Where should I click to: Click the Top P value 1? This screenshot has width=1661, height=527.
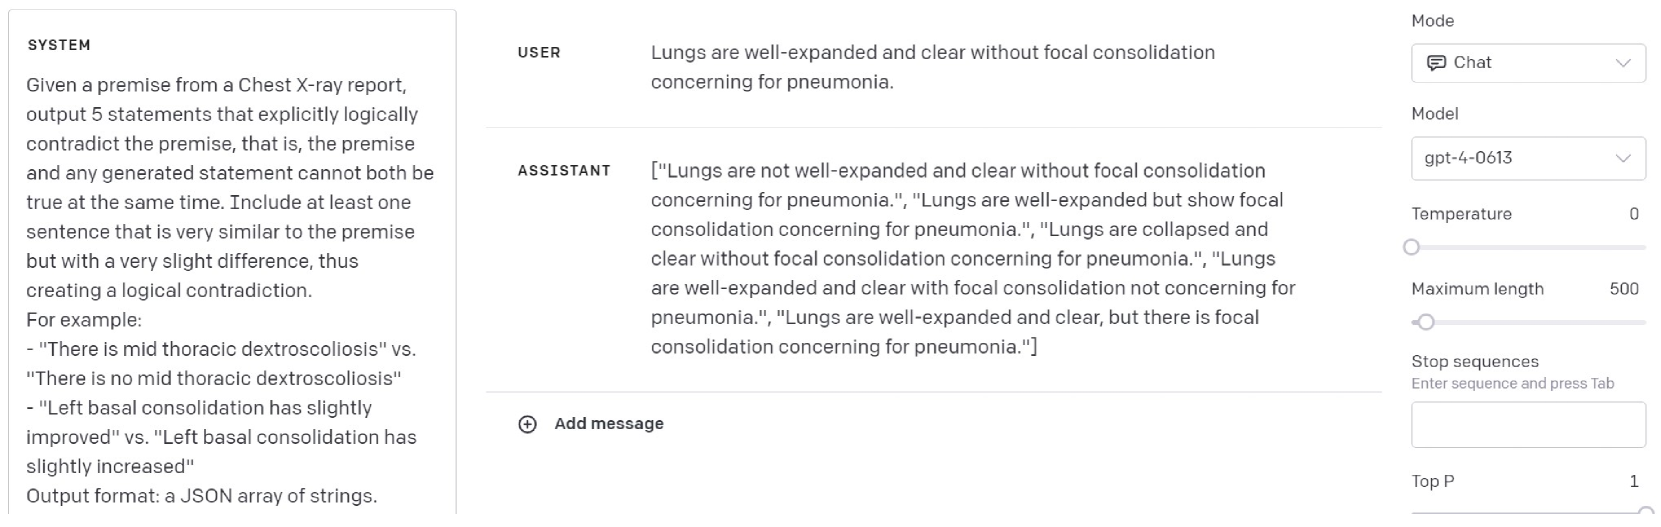(x=1633, y=482)
